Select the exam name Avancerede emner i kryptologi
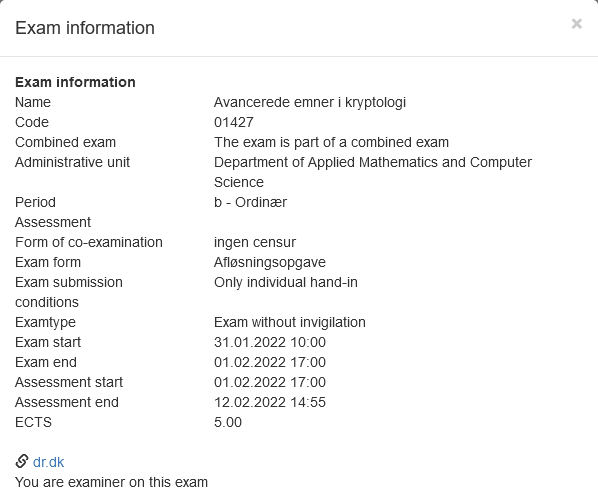The image size is (598, 499). point(310,102)
